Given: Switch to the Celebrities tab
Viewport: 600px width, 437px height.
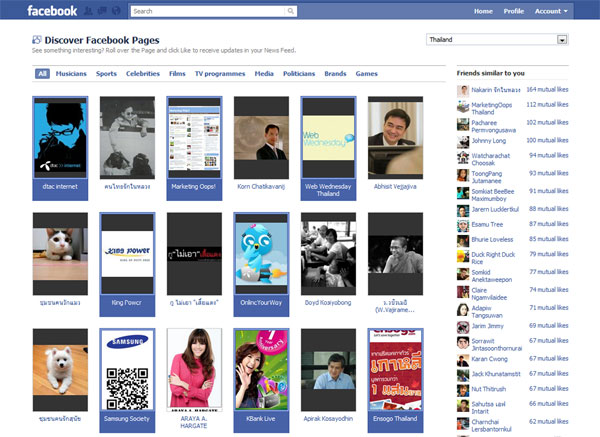Looking at the screenshot, I should pos(143,73).
